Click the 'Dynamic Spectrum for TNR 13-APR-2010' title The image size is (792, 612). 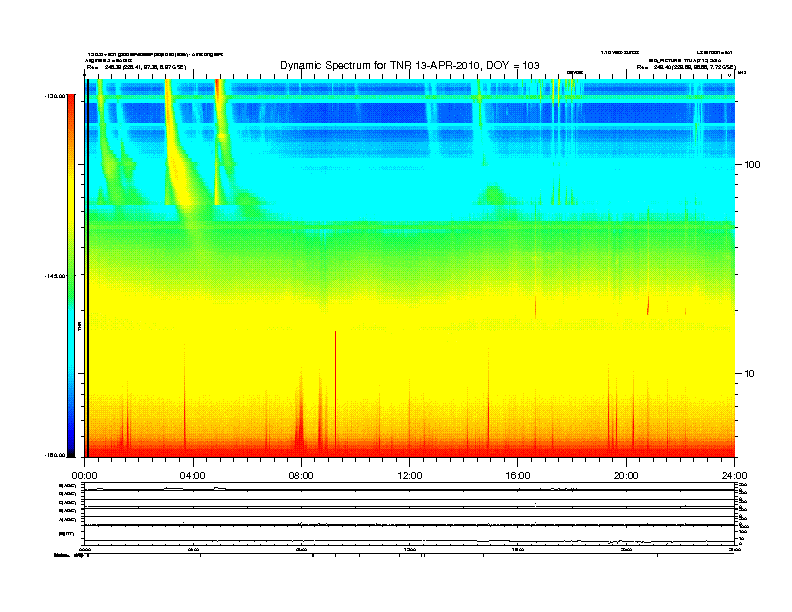point(410,65)
